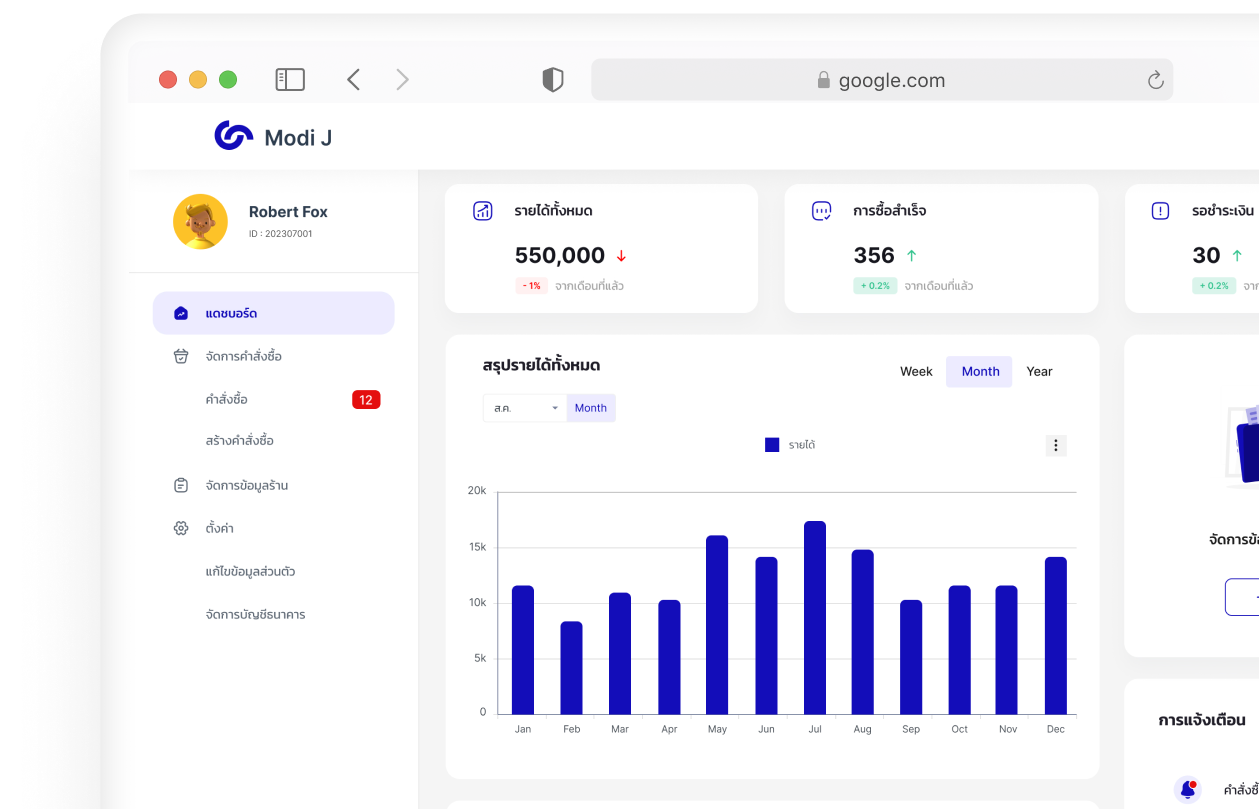Click the 550,000 revenue value
Image resolution: width=1259 pixels, height=809 pixels.
point(560,256)
